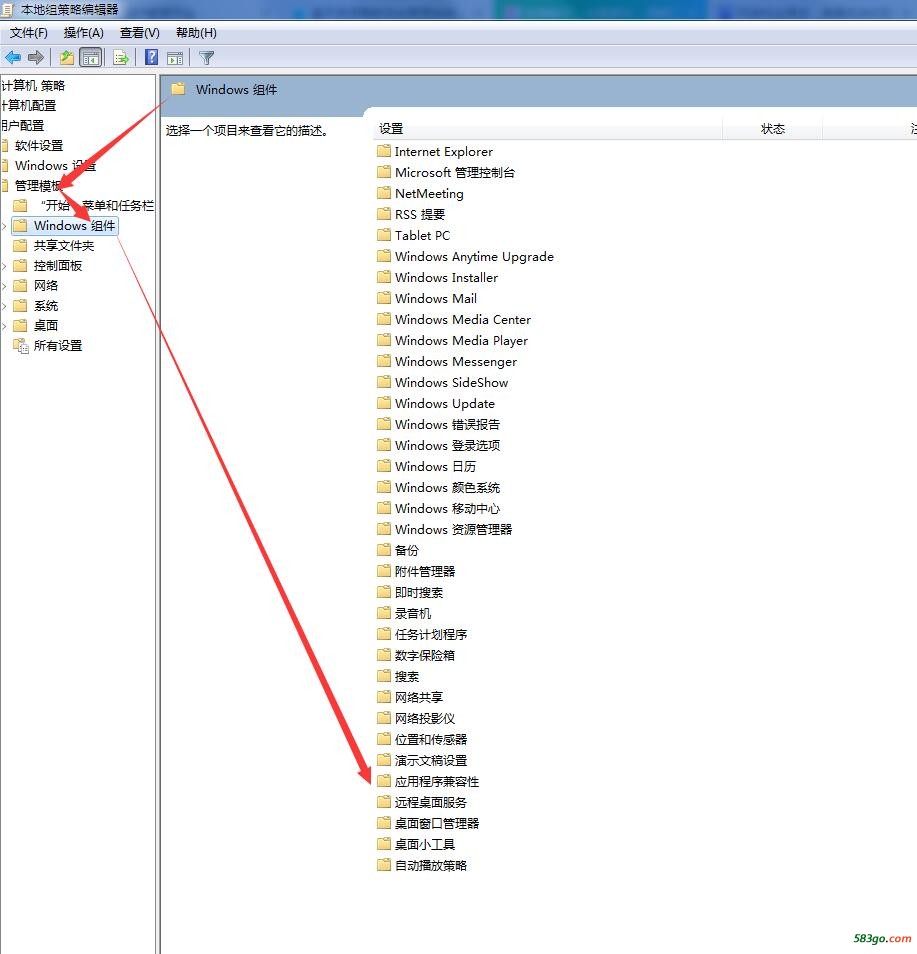Image resolution: width=917 pixels, height=954 pixels.
Task: Select Windows 组件 in the tree
Action: 74,226
